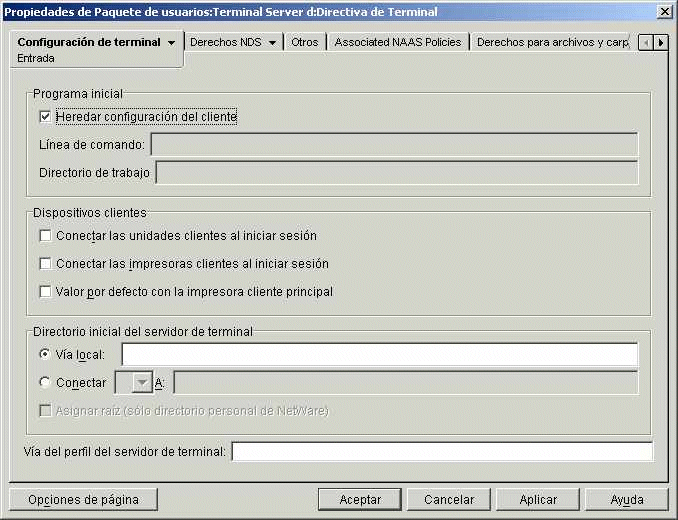Image resolution: width=678 pixels, height=520 pixels.
Task: Click the Vía del perfil del servidor field
Action: [x=442, y=452]
